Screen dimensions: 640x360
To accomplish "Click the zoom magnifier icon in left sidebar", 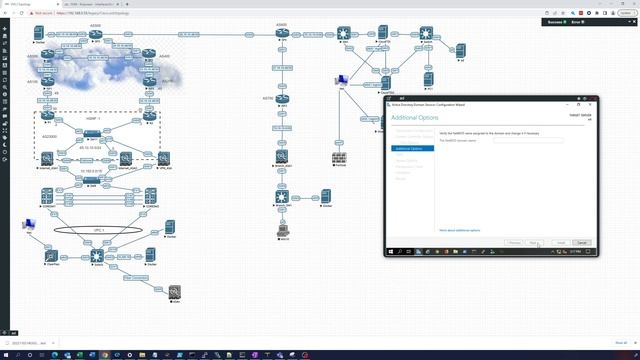I will (x=4, y=87).
